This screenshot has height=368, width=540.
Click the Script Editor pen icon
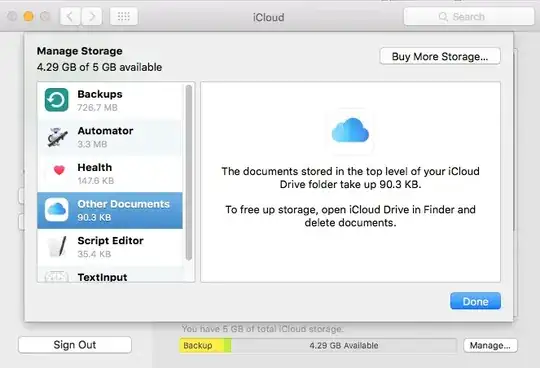[x=57, y=246]
